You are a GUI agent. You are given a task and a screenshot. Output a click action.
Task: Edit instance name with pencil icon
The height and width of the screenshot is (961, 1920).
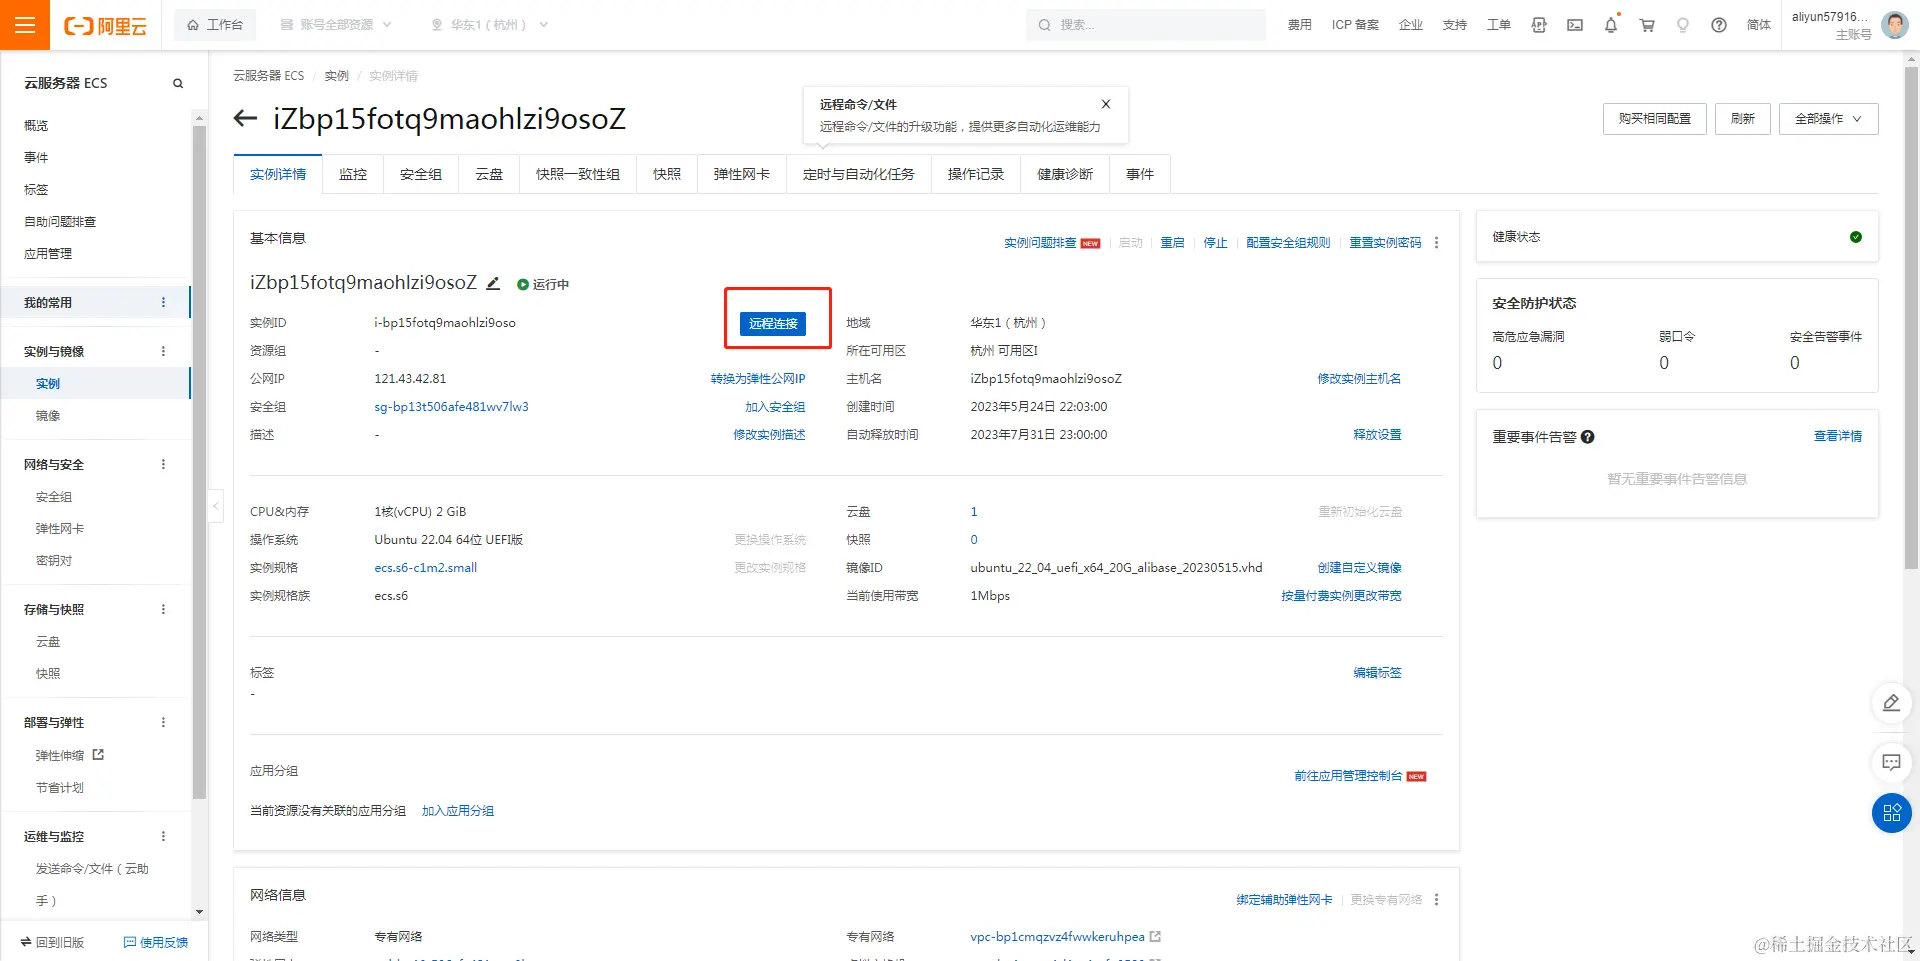tap(493, 283)
